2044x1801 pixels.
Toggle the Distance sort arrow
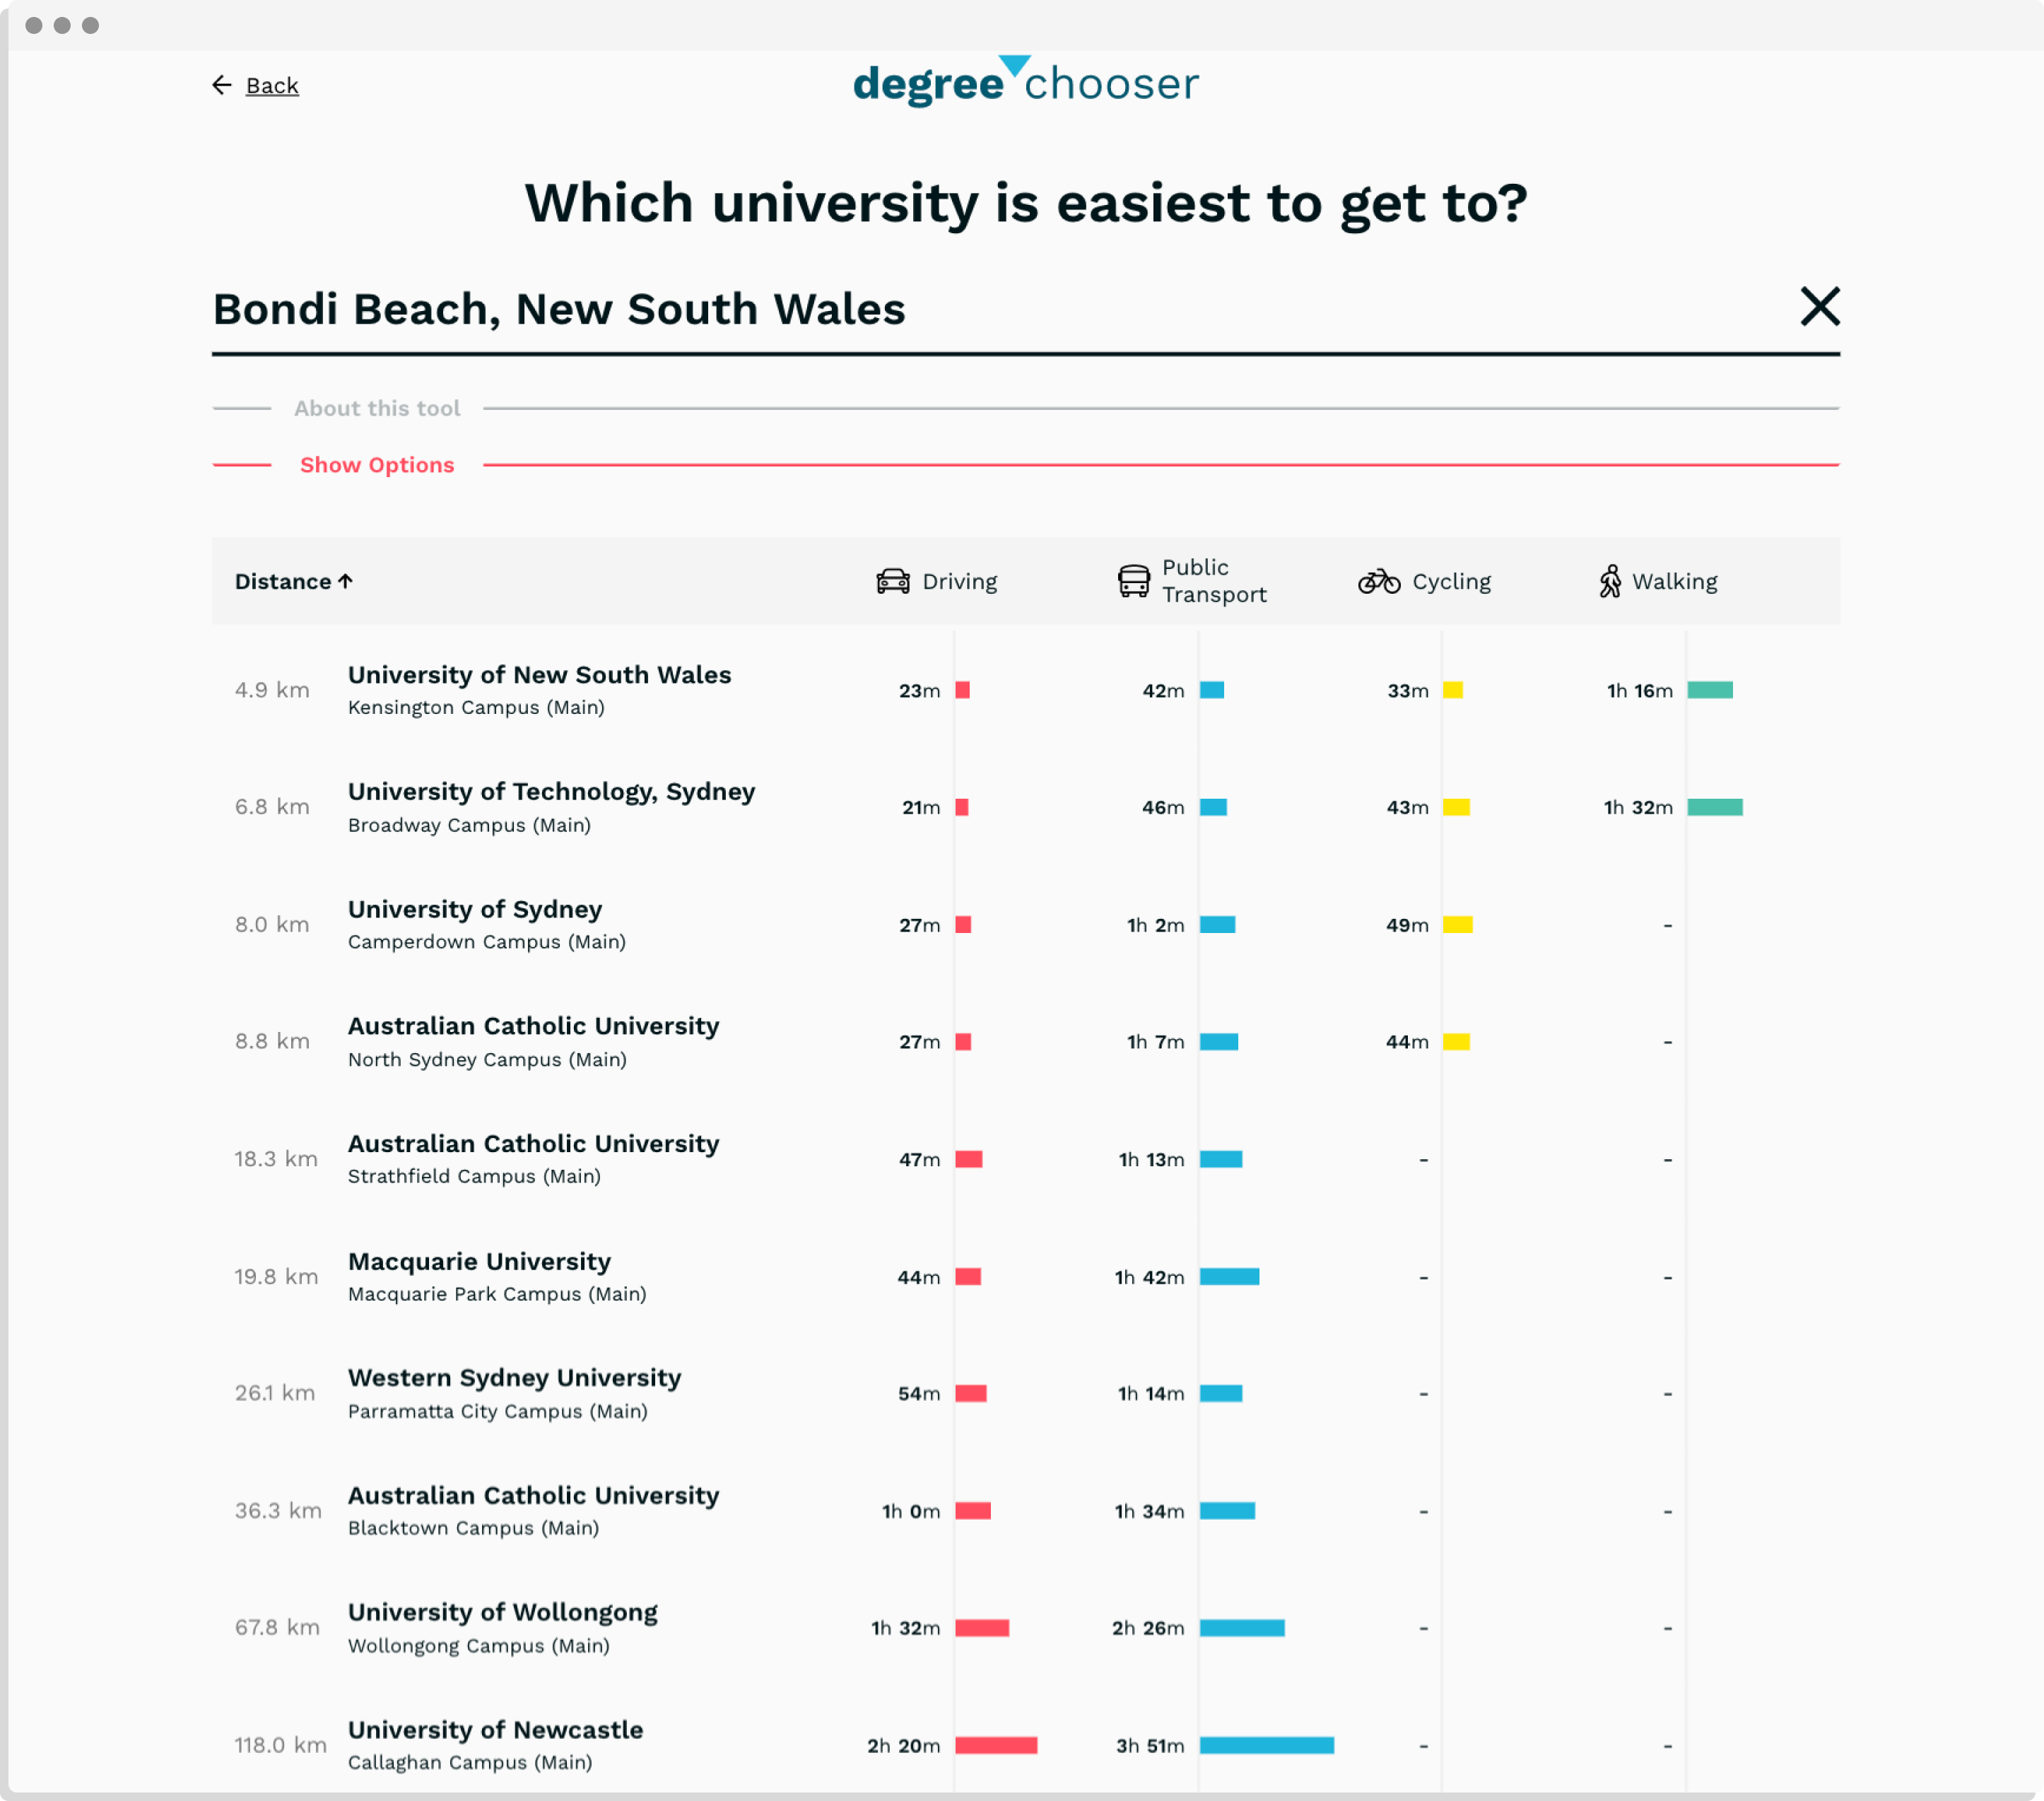pyautogui.click(x=346, y=581)
